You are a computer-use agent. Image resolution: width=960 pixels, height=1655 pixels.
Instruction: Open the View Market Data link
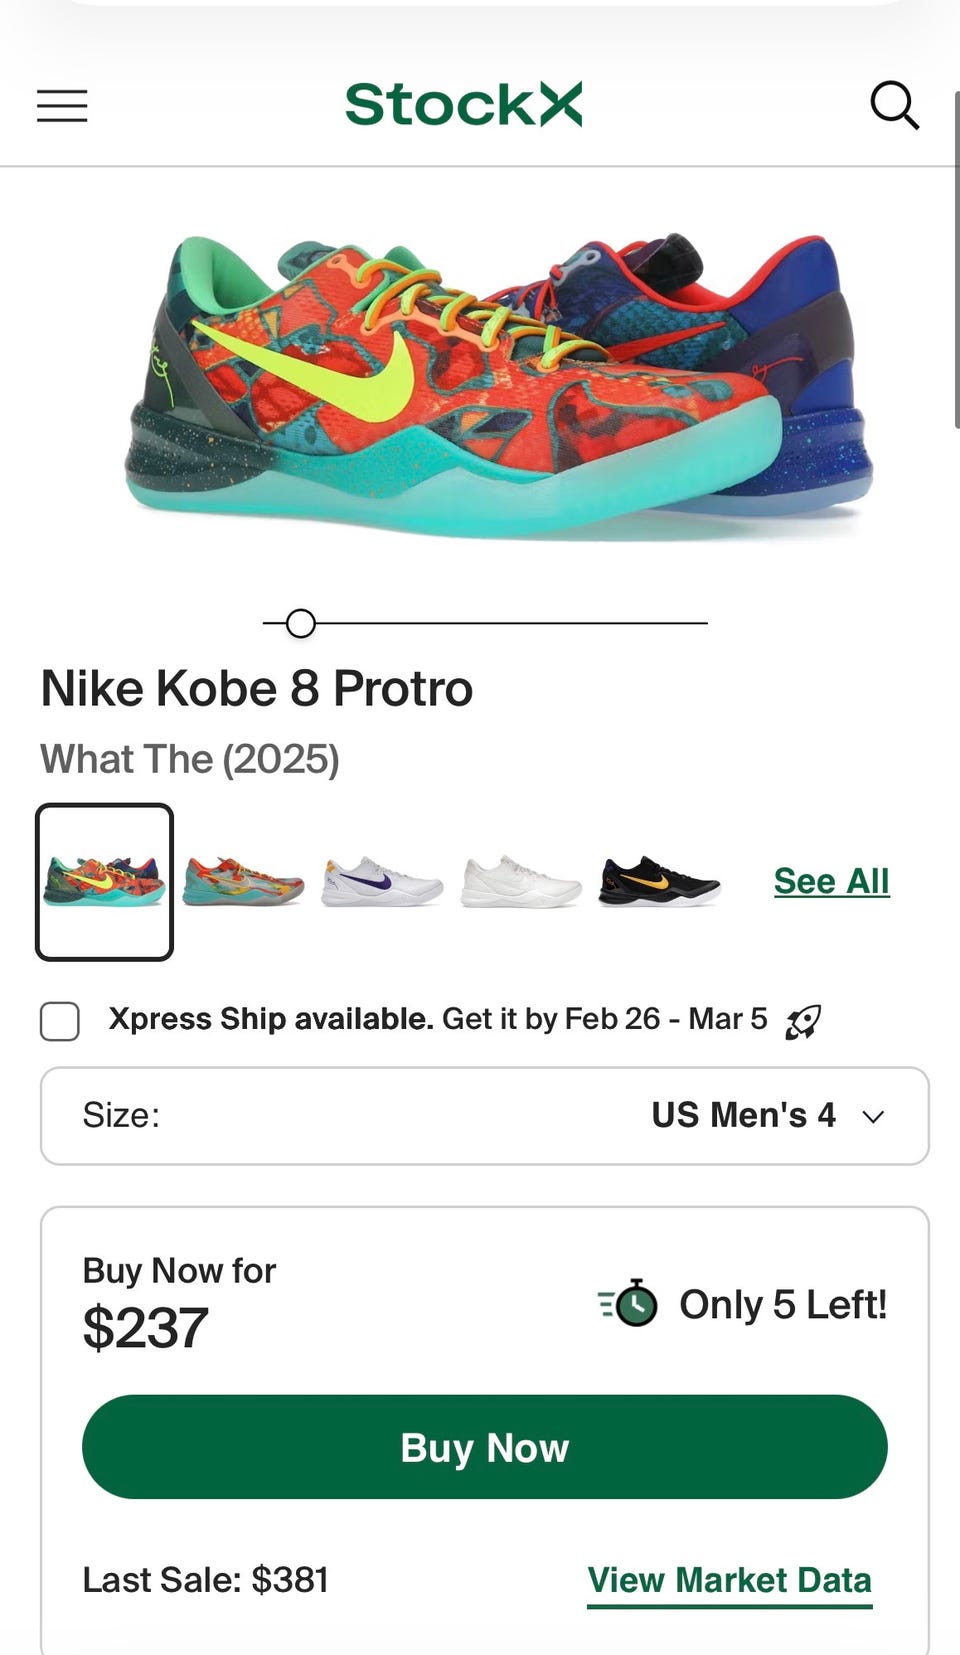(729, 1580)
